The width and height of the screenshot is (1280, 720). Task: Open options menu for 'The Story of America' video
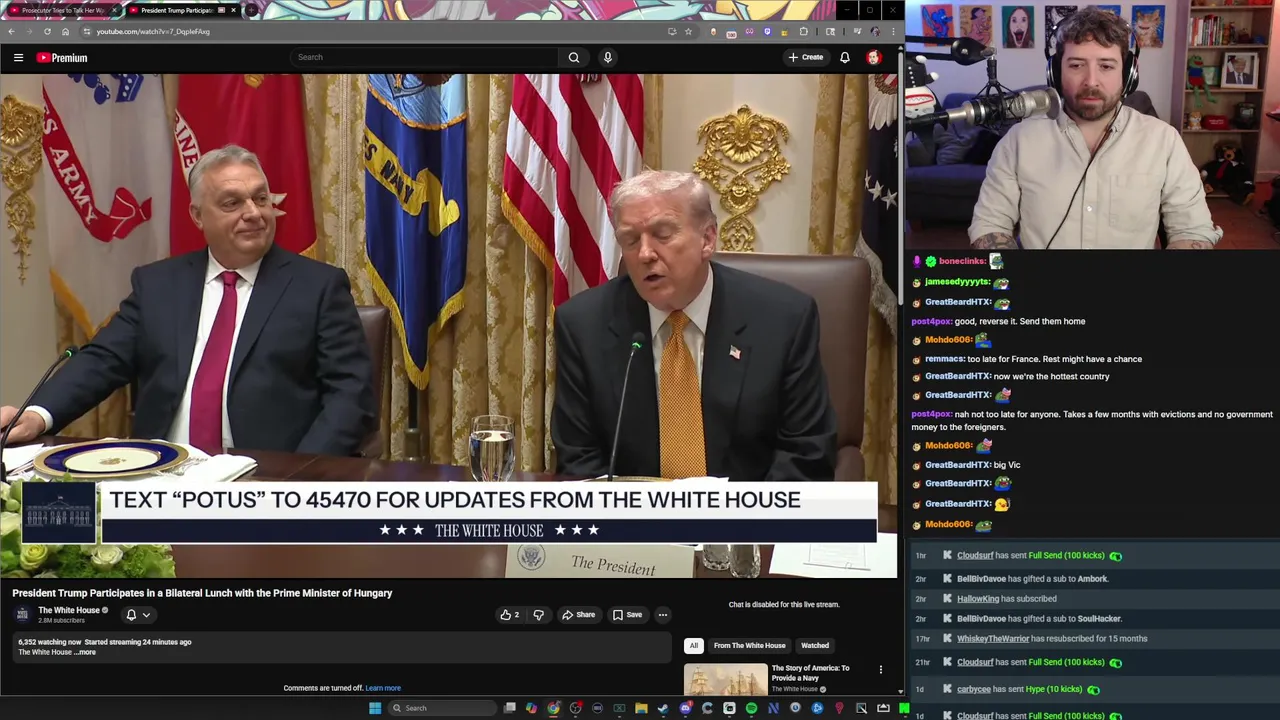(x=881, y=670)
